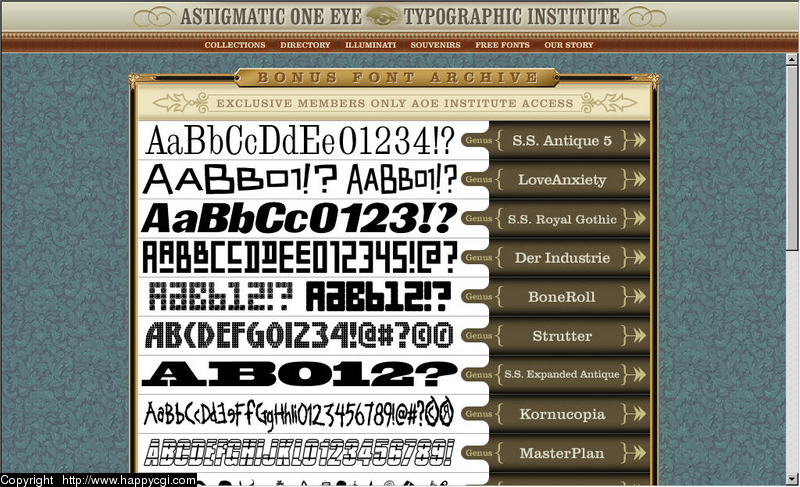Open the Directory menu item
The image size is (800, 487).
click(x=305, y=45)
